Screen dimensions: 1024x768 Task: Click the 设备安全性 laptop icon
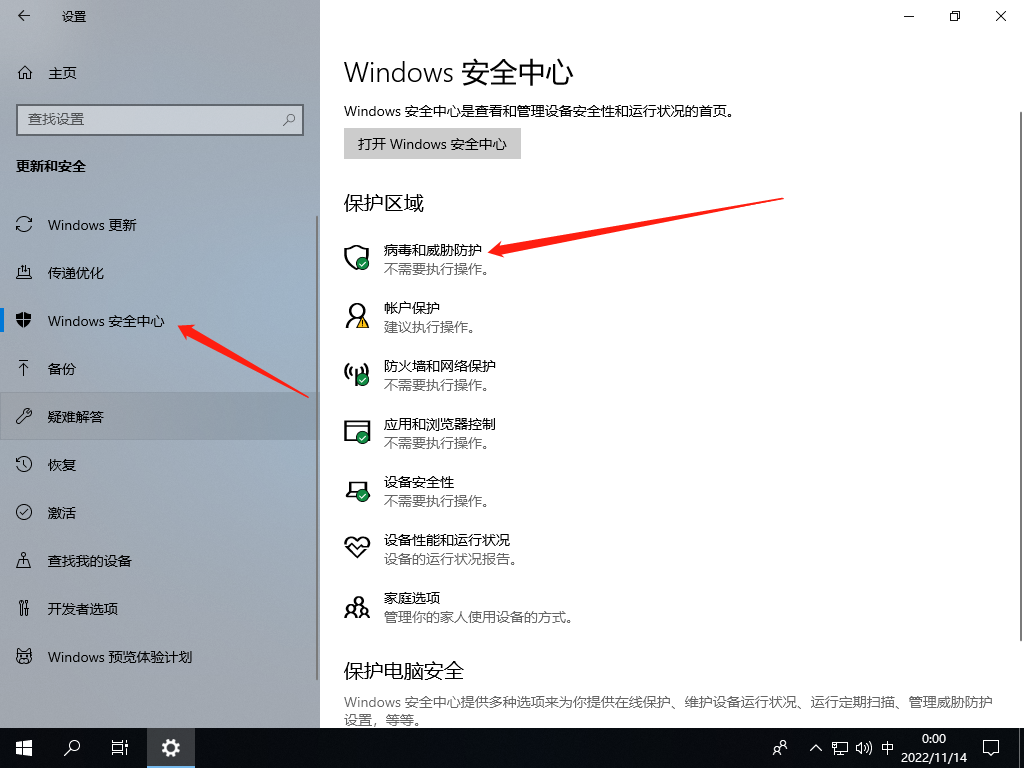click(357, 490)
